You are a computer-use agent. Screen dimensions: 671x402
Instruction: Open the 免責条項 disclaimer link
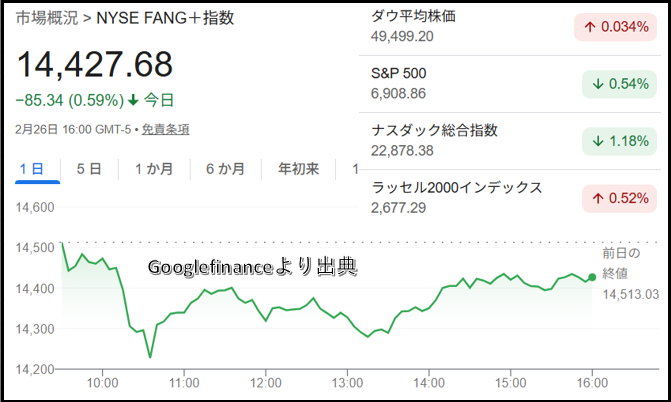tap(165, 129)
